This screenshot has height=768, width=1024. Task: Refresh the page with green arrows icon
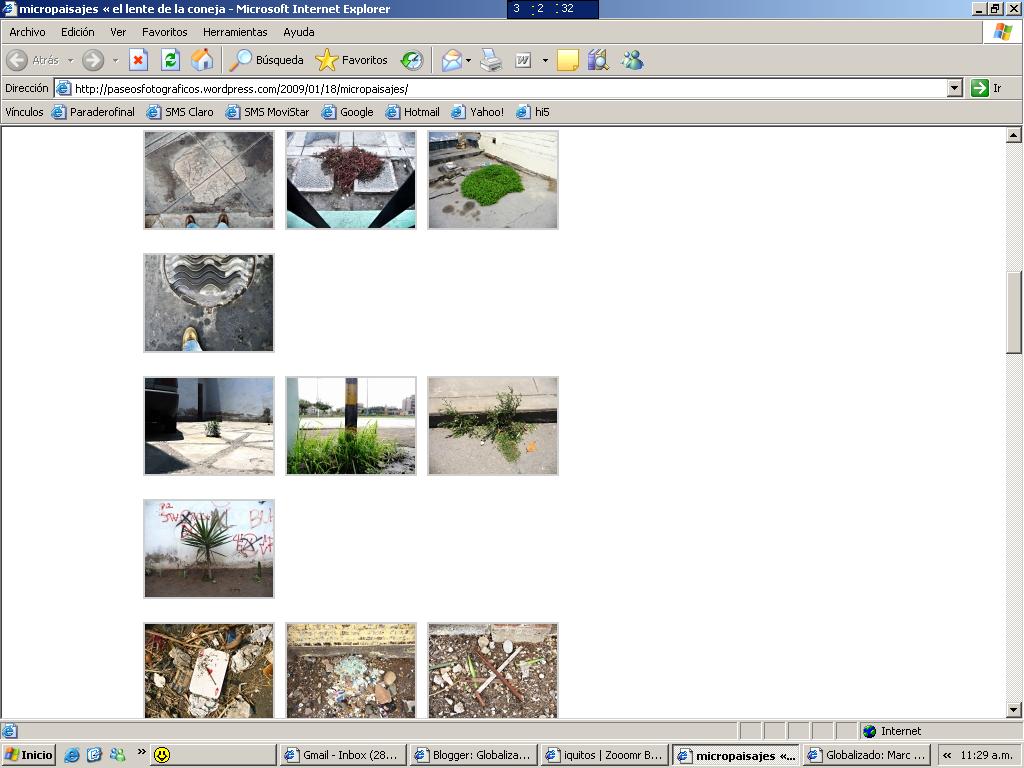[170, 60]
